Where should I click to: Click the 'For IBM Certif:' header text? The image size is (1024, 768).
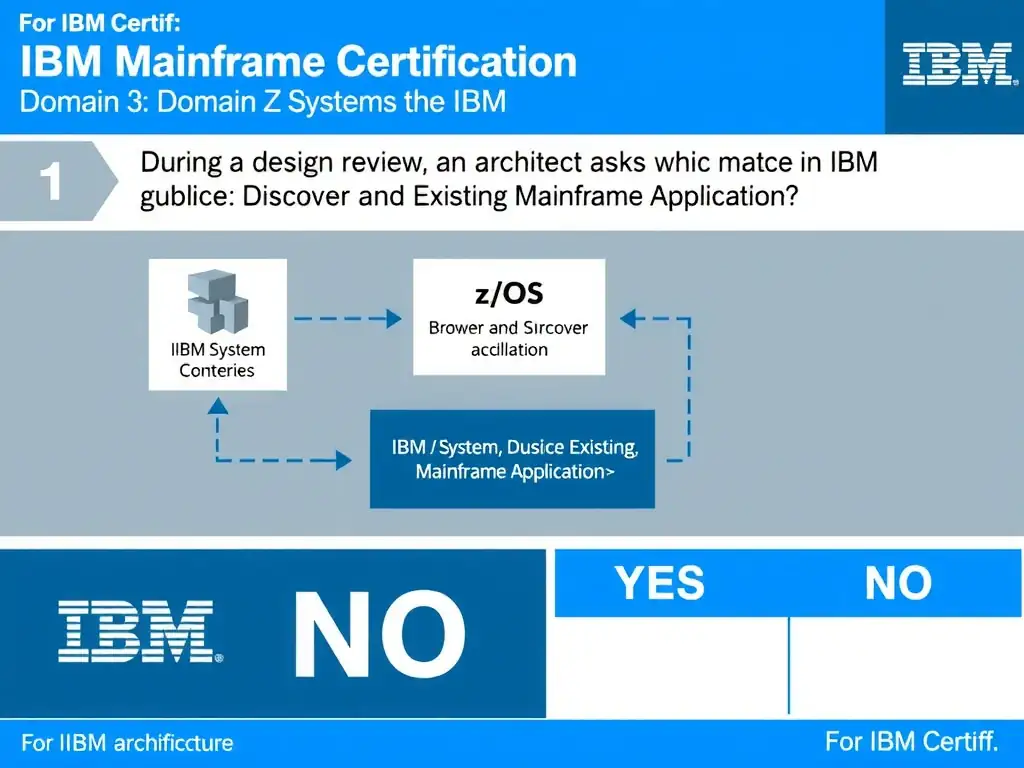99,23
